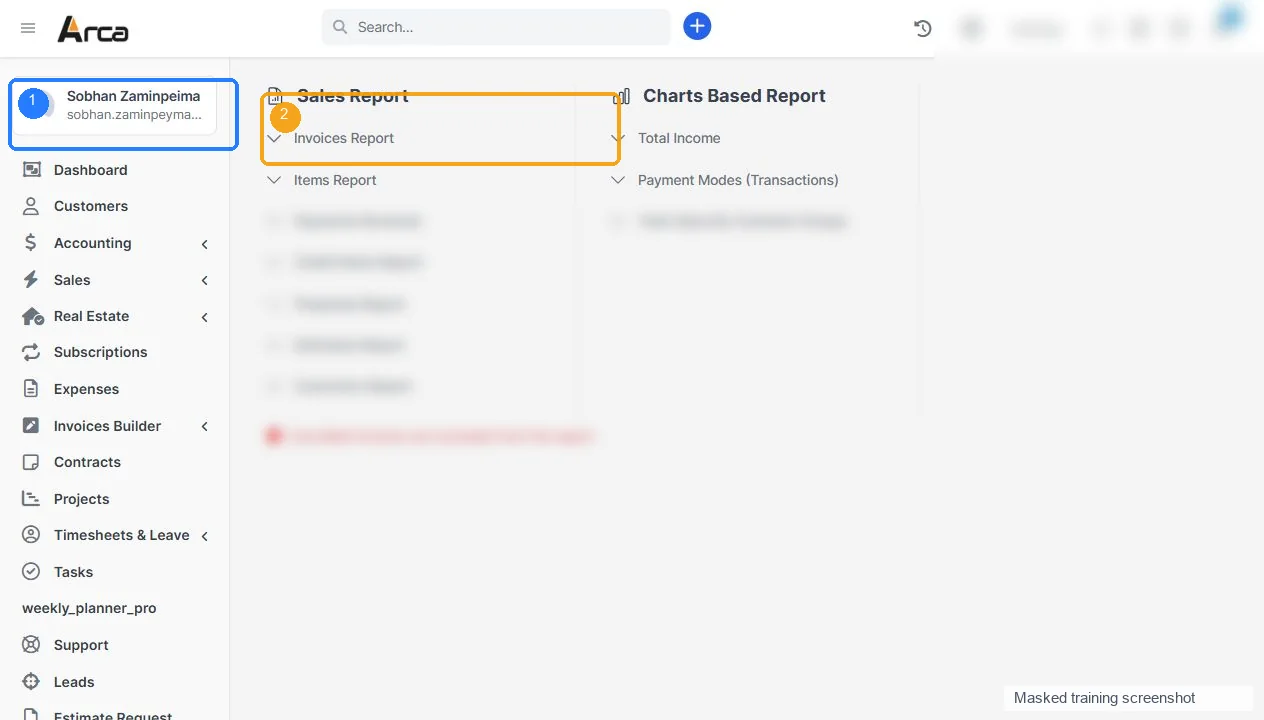The height and width of the screenshot is (720, 1264).
Task: Expand the Accounting submenu arrow
Action: pyautogui.click(x=204, y=244)
